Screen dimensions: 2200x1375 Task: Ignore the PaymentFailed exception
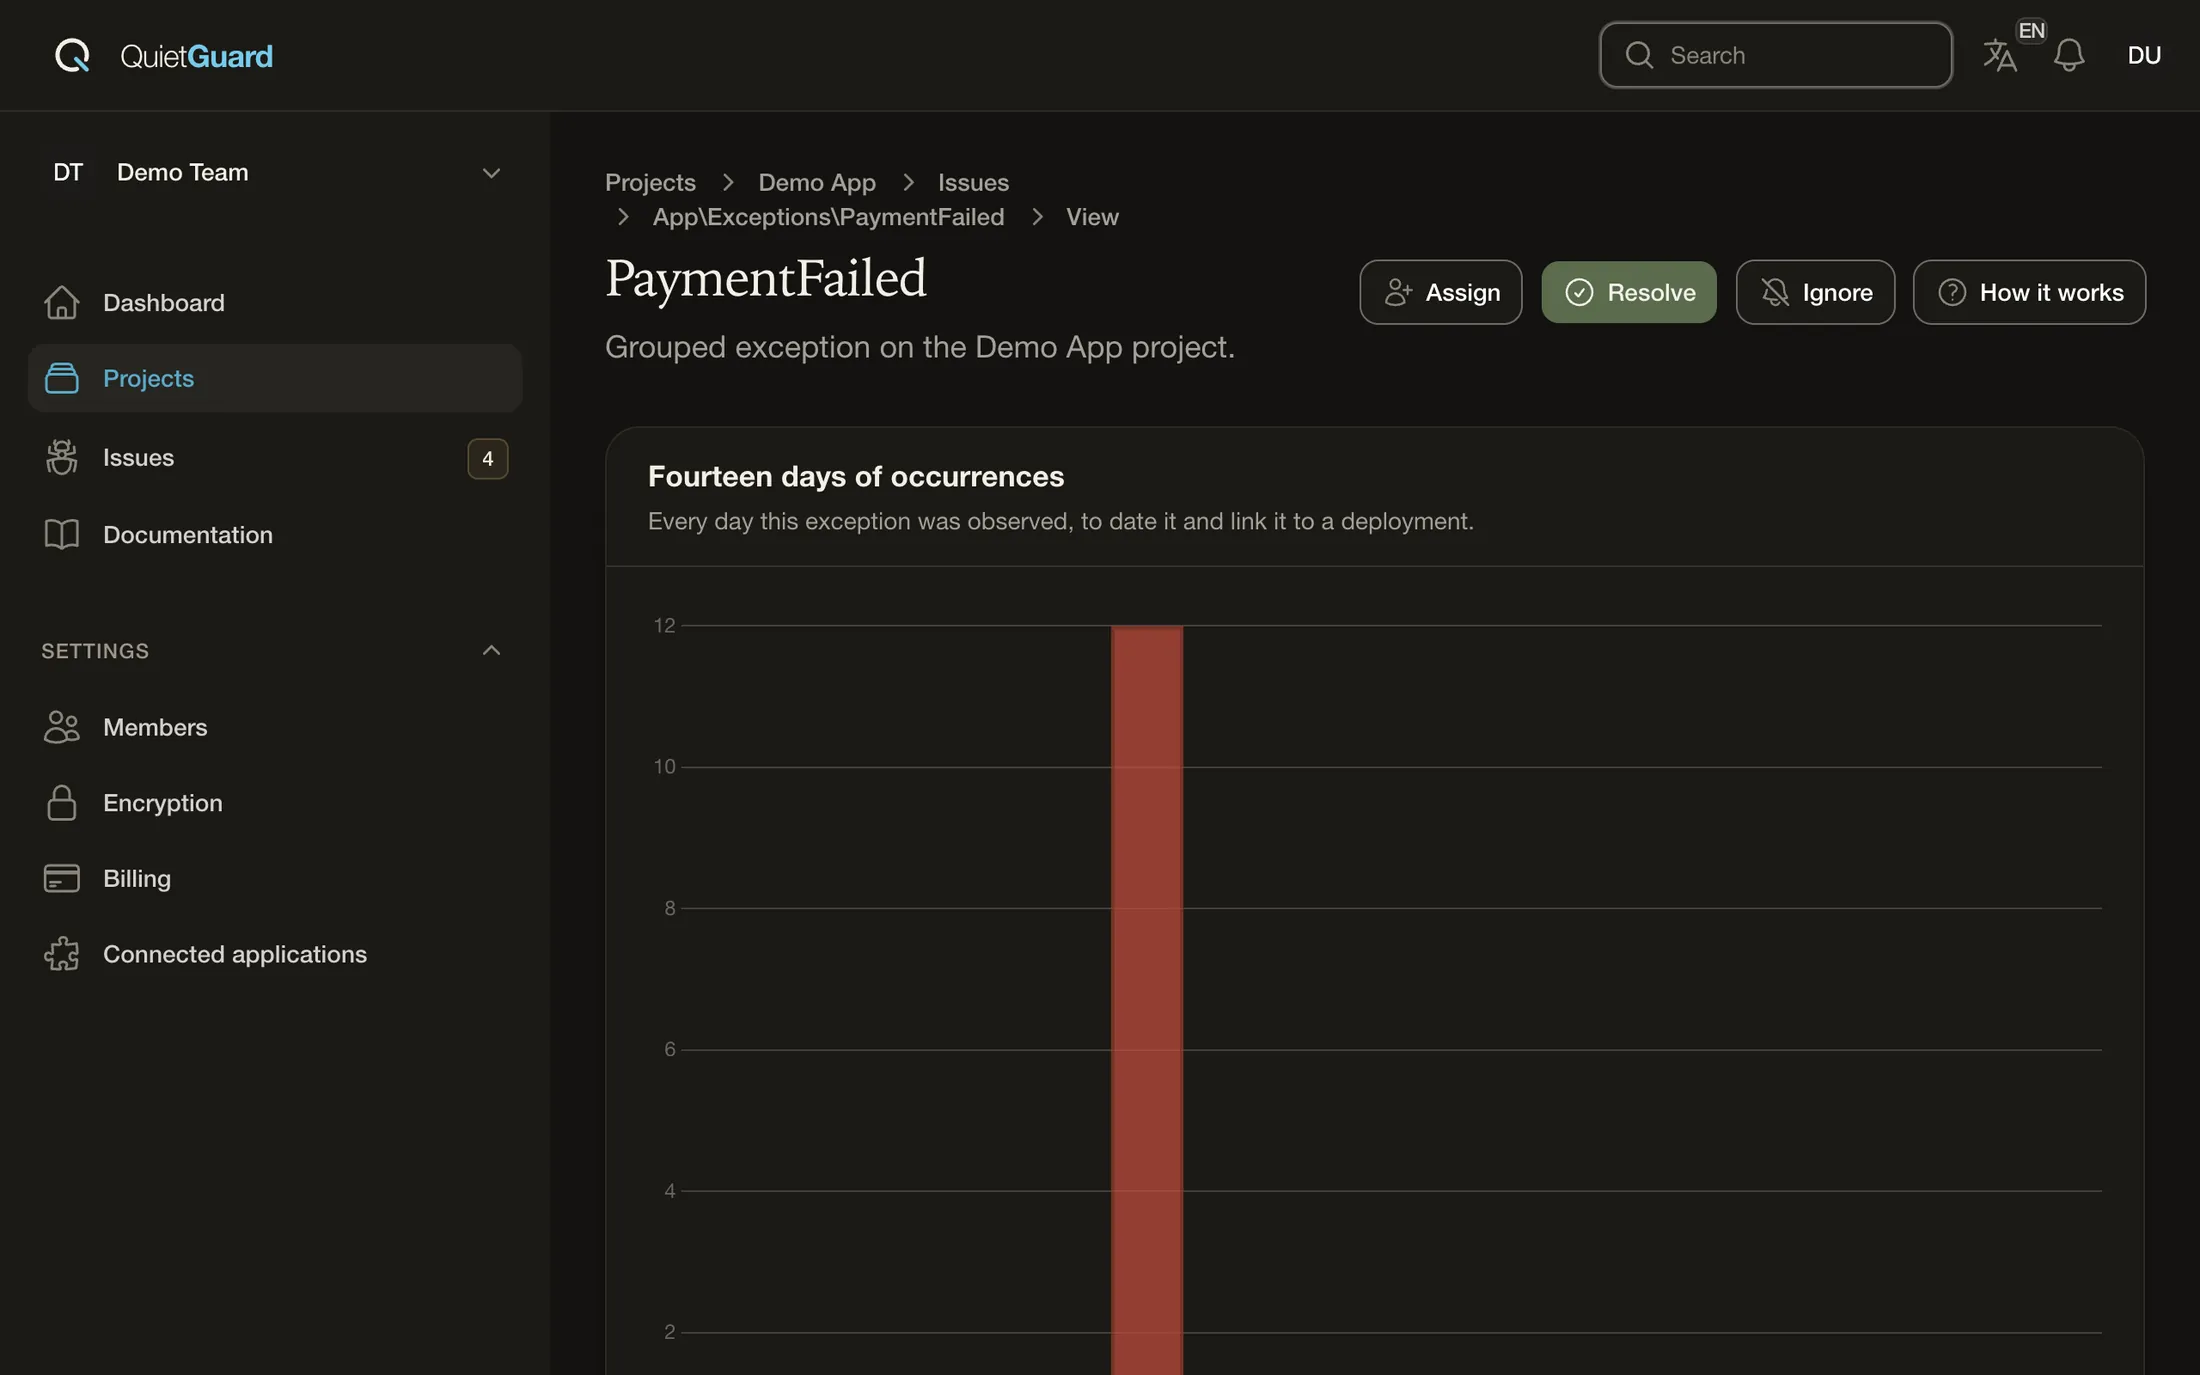(1815, 292)
